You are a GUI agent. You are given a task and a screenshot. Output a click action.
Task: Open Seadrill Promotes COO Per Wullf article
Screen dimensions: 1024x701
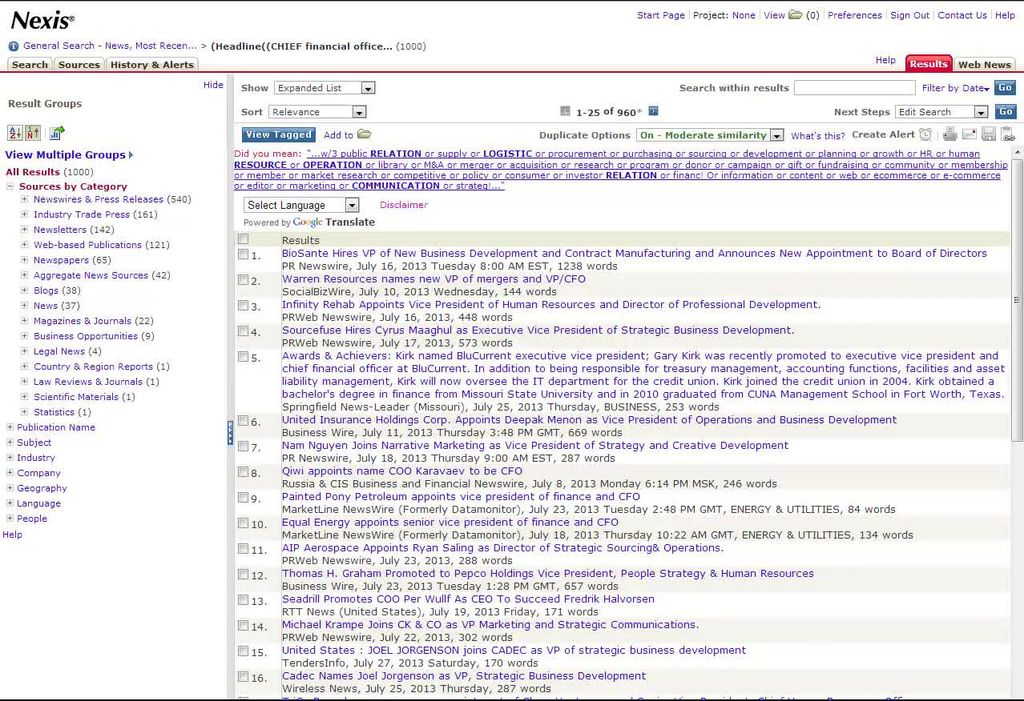point(468,599)
